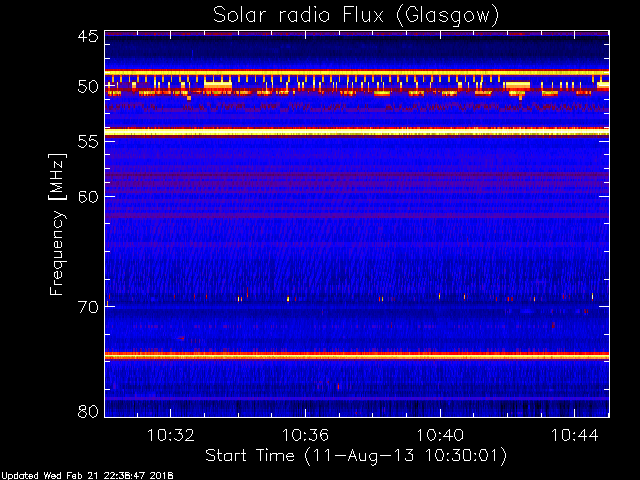
Task: Click the 'Updated Wed Feb 21 22:36:47 2018' timestamp
Action: click(87, 476)
